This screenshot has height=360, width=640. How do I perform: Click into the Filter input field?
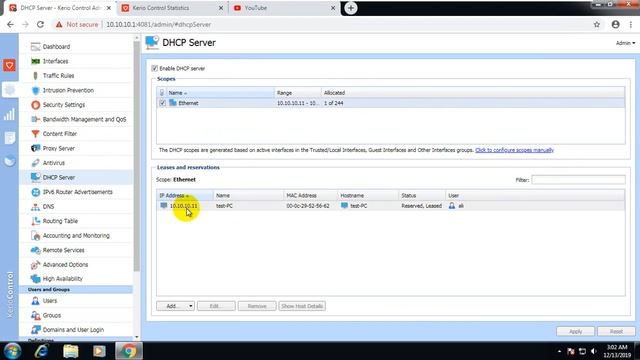[578, 180]
